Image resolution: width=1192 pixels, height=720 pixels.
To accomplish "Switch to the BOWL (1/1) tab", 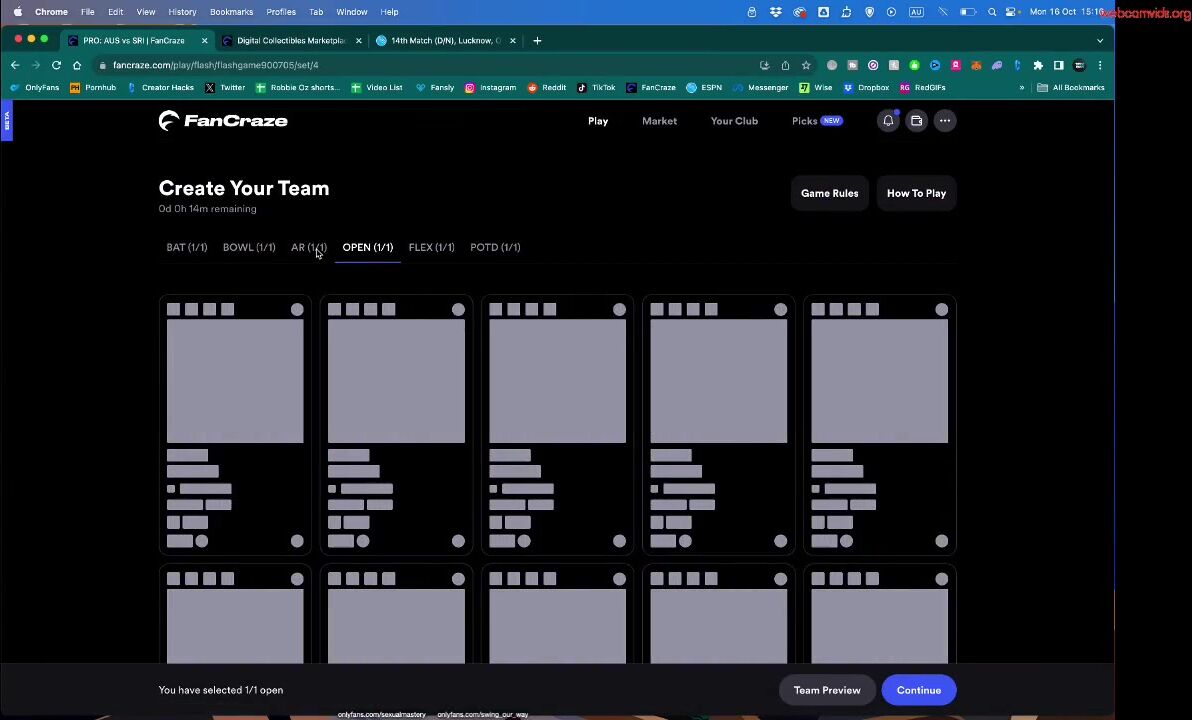I will 249,247.
